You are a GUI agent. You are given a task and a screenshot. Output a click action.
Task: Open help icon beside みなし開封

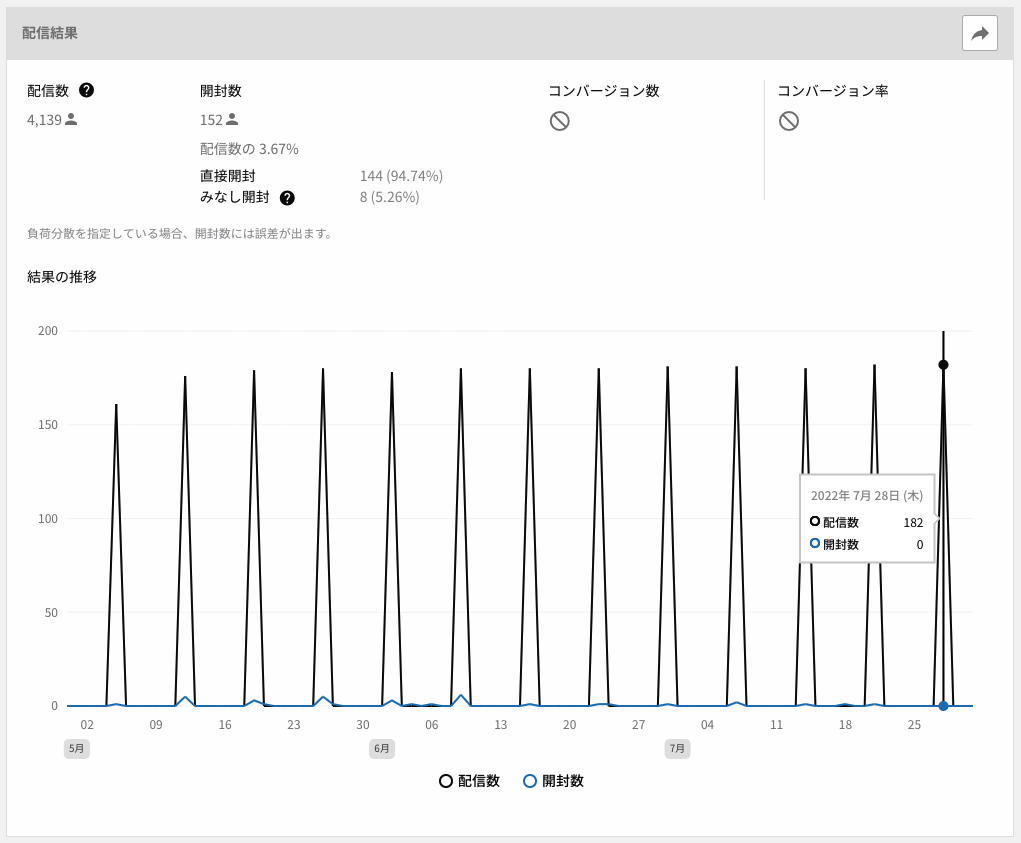click(287, 198)
